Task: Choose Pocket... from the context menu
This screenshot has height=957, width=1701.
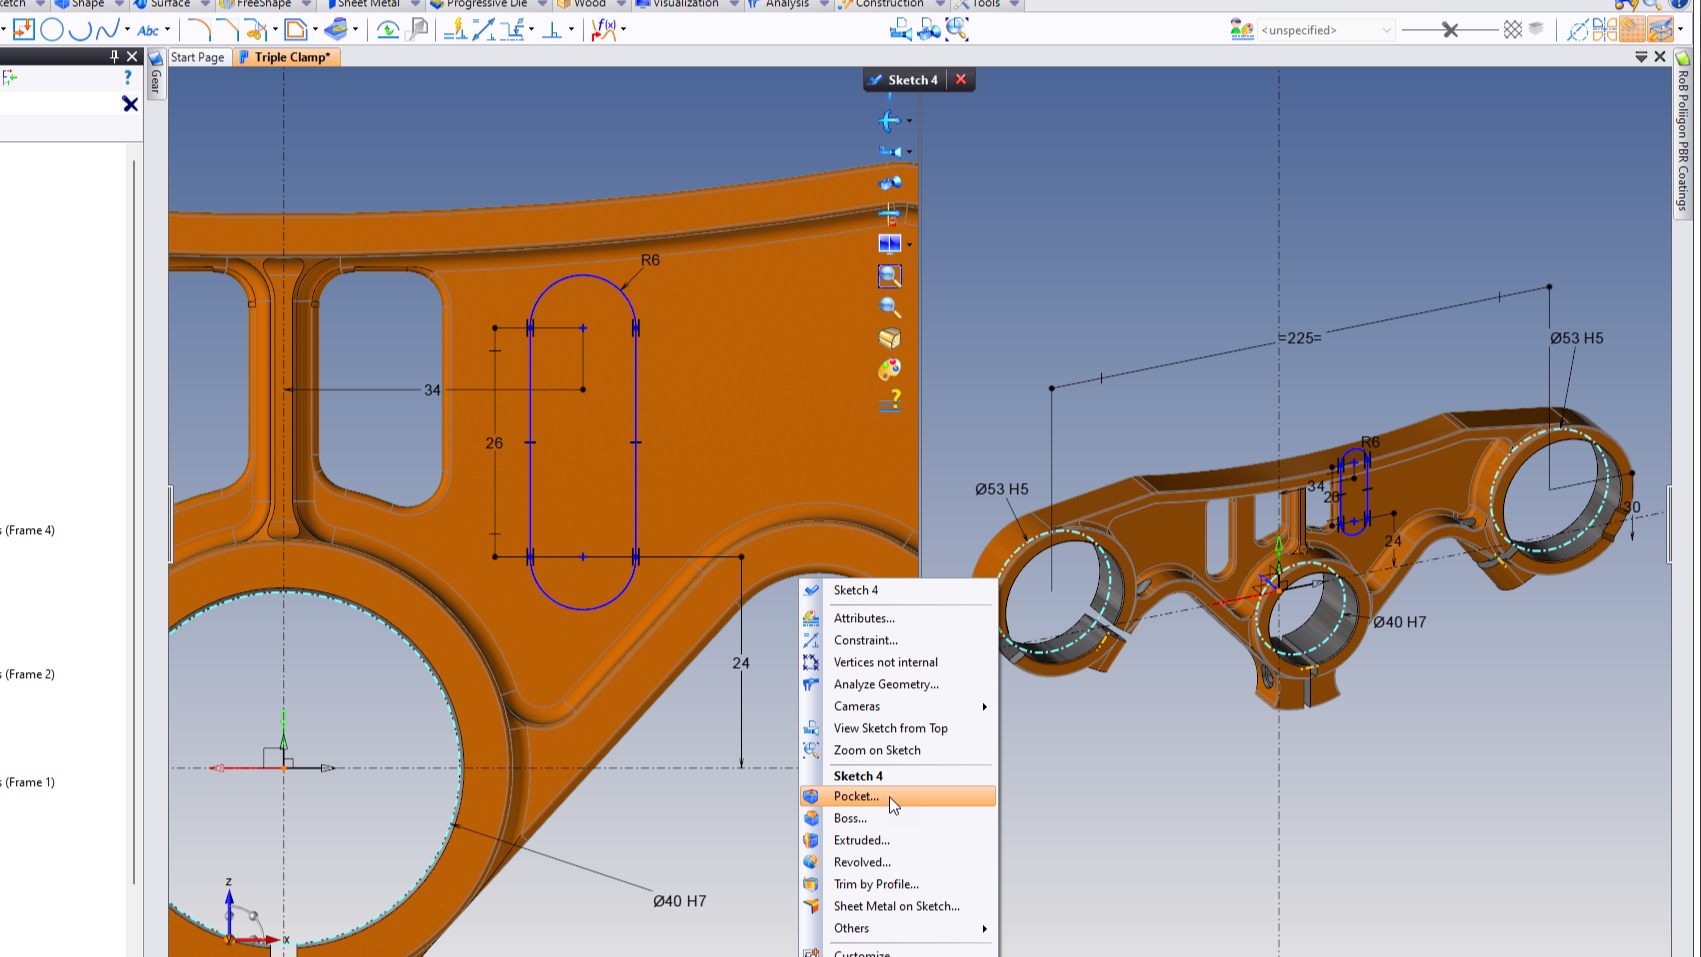Action: click(x=856, y=796)
